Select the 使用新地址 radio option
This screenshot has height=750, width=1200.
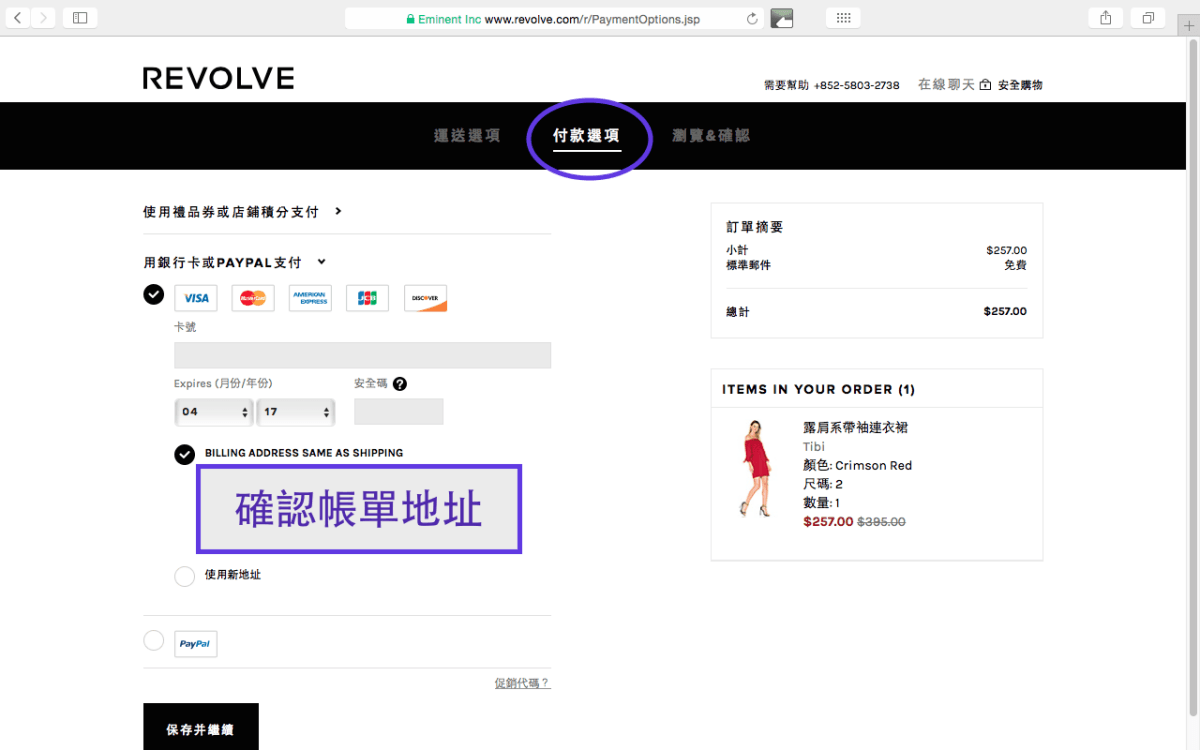pyautogui.click(x=184, y=576)
